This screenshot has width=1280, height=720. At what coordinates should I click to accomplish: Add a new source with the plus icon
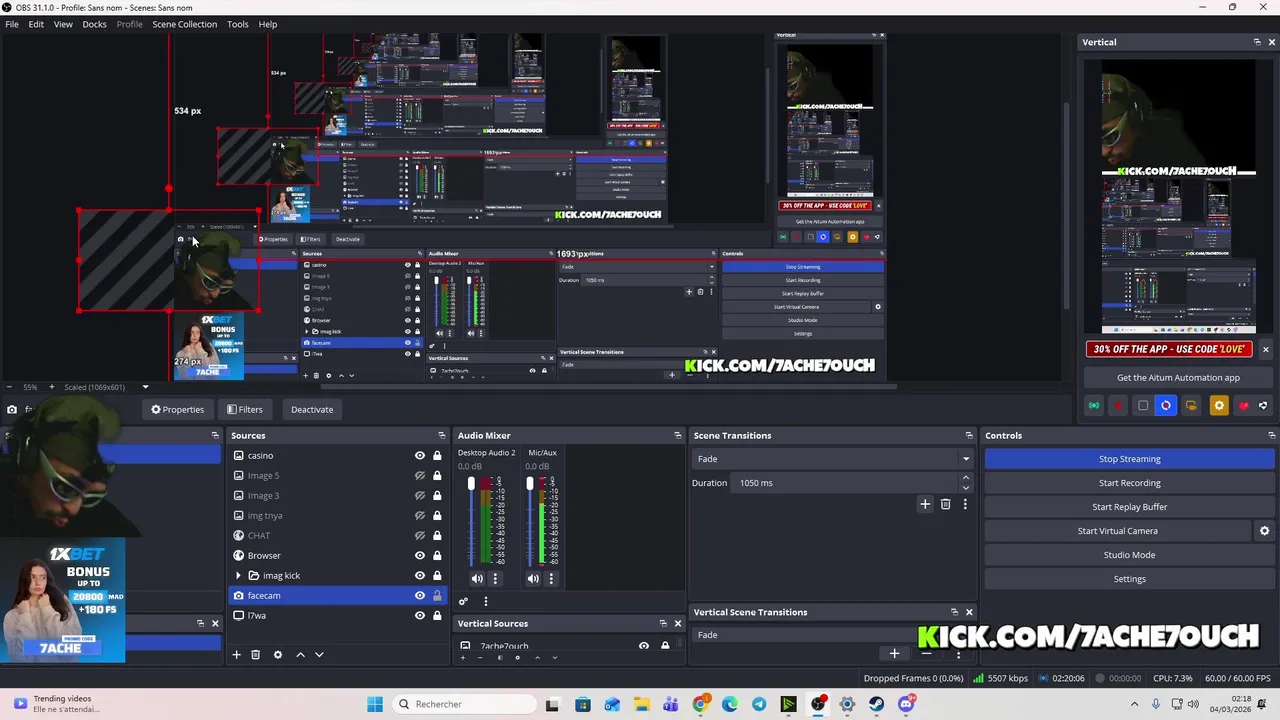237,654
